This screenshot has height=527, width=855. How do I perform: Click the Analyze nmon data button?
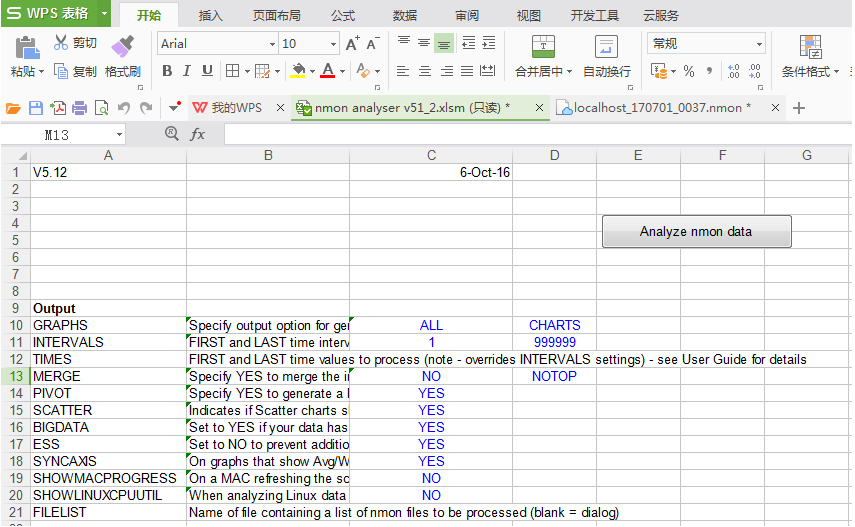pyautogui.click(x=696, y=231)
